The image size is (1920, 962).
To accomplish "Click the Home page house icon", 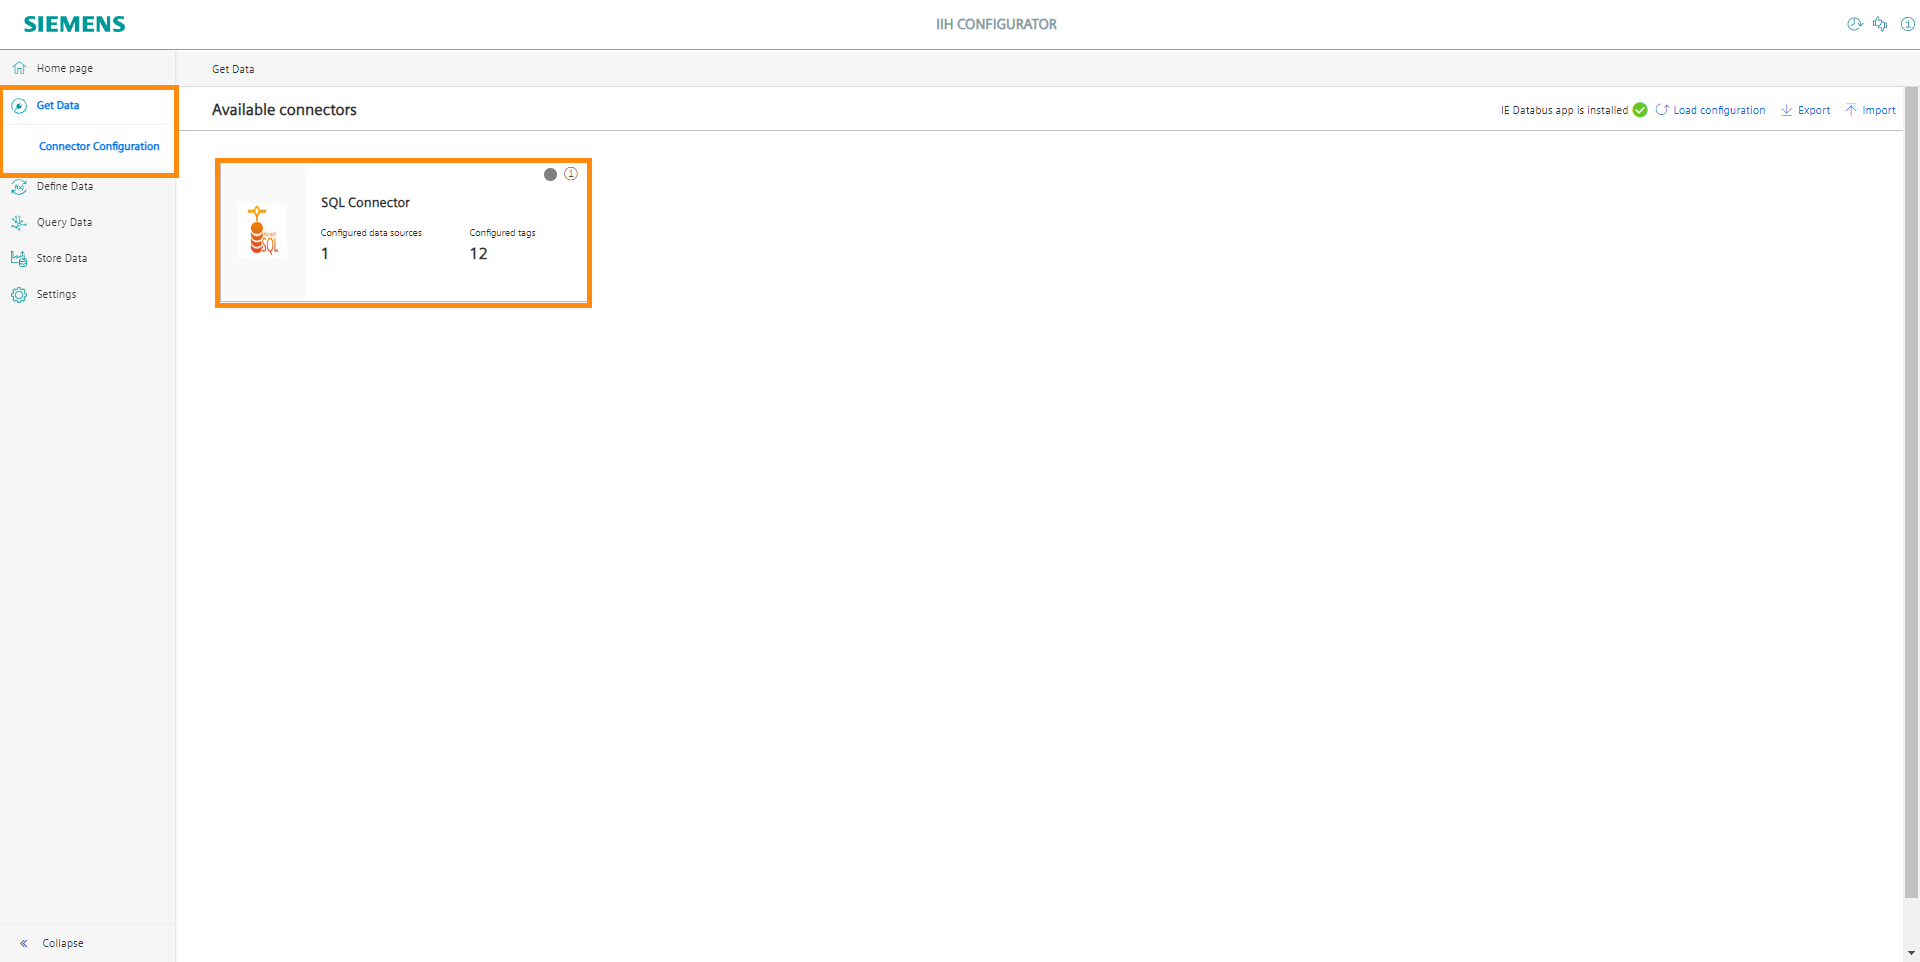I will pos(19,68).
